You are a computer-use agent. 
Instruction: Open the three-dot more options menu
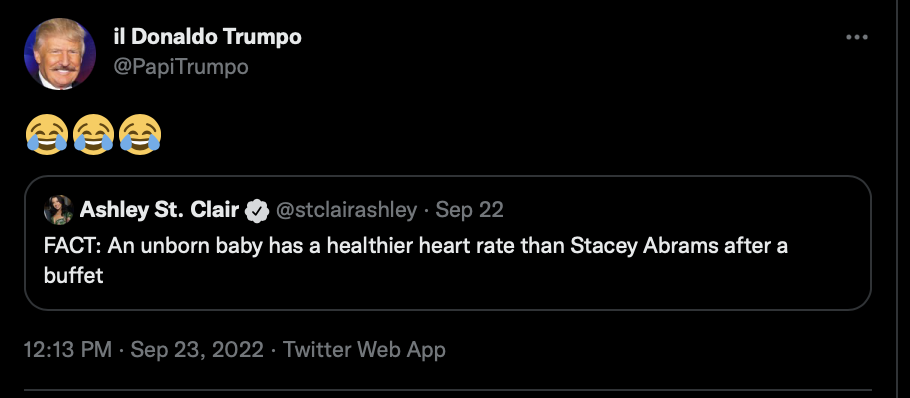click(857, 37)
